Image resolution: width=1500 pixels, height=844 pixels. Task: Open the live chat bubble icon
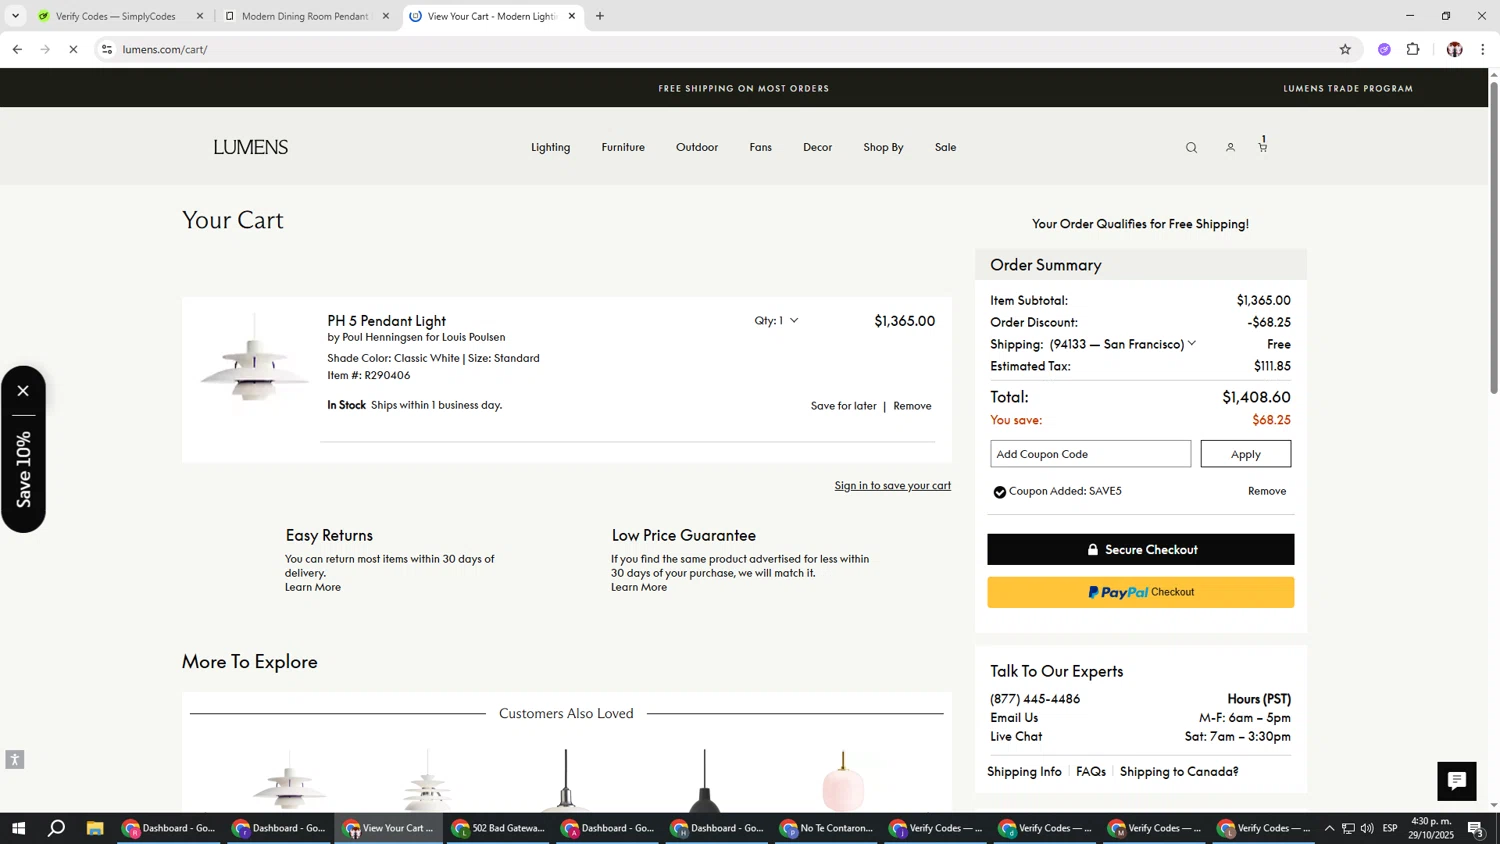pyautogui.click(x=1456, y=781)
